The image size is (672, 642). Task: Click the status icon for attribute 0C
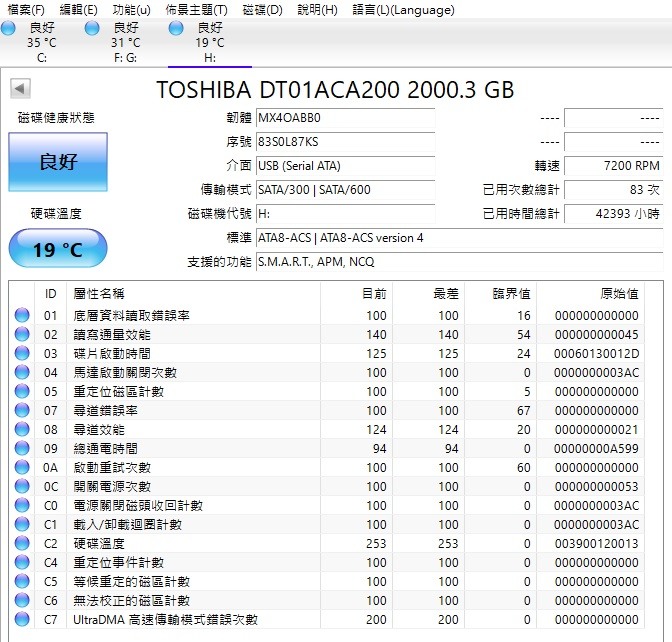[22, 486]
